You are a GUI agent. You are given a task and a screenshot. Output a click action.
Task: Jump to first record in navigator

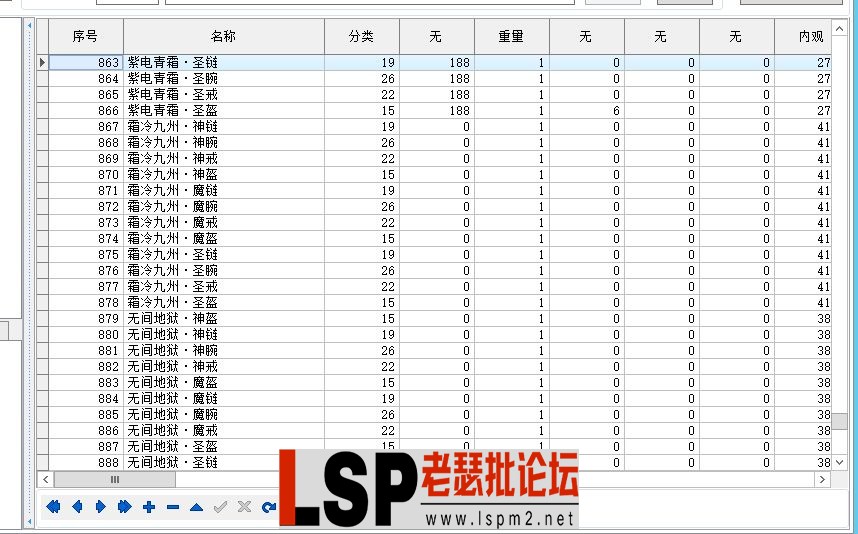tap(54, 507)
